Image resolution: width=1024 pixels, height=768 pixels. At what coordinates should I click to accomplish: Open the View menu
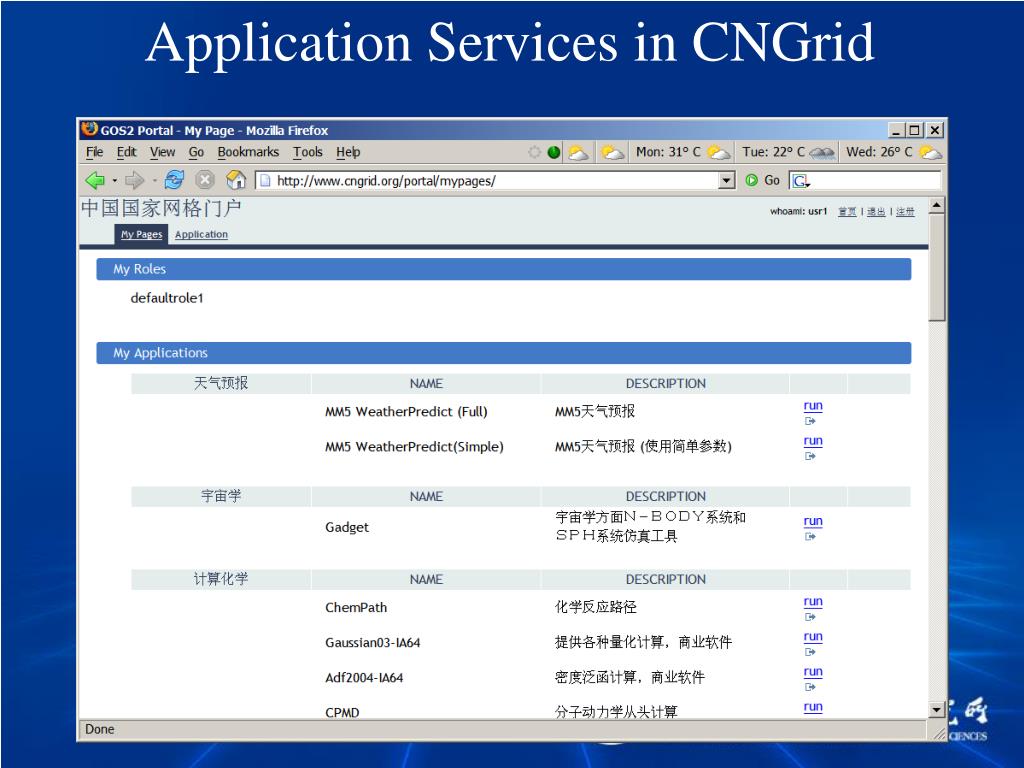(162, 152)
